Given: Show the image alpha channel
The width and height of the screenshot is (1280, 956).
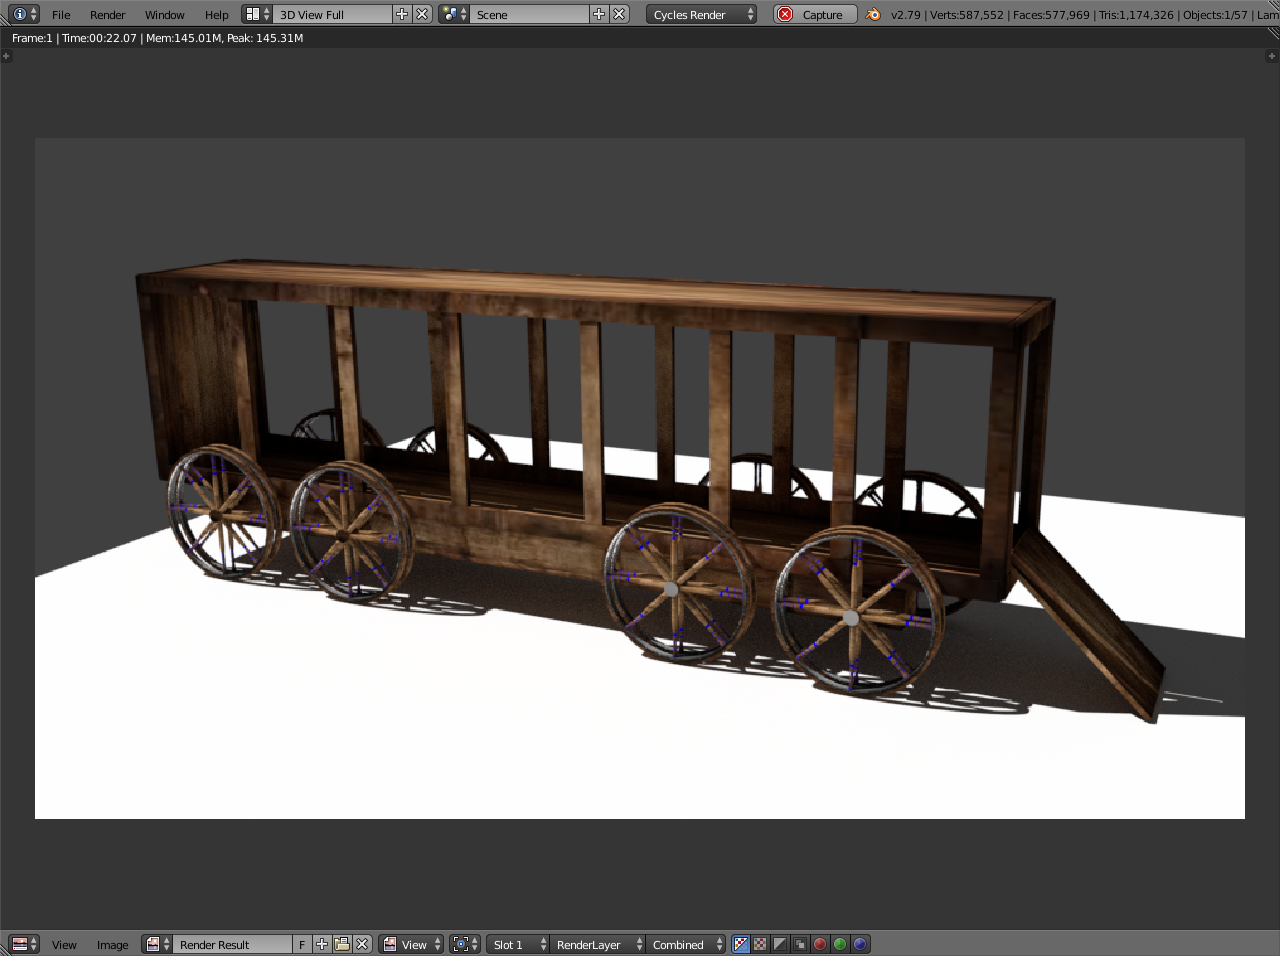Looking at the screenshot, I should pyautogui.click(x=779, y=944).
